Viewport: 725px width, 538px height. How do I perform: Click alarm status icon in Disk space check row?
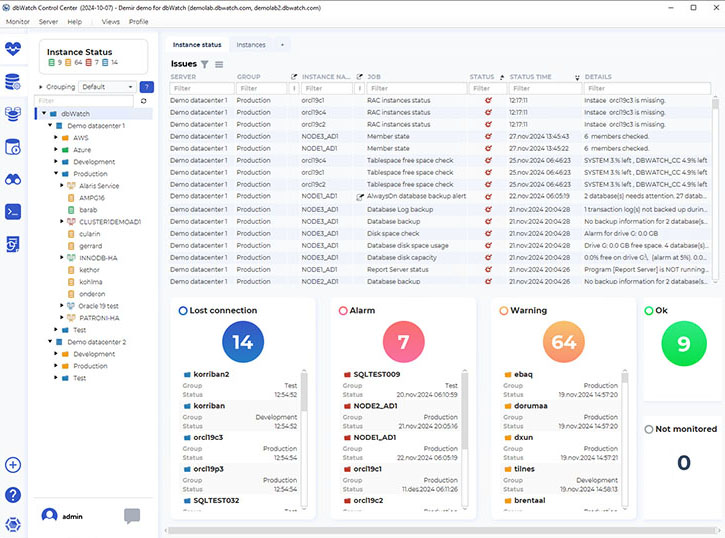tap(488, 233)
